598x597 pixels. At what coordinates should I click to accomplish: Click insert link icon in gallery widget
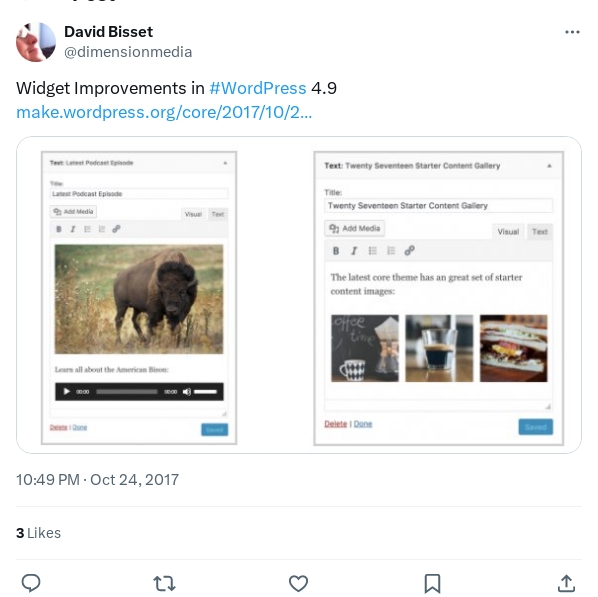409,251
